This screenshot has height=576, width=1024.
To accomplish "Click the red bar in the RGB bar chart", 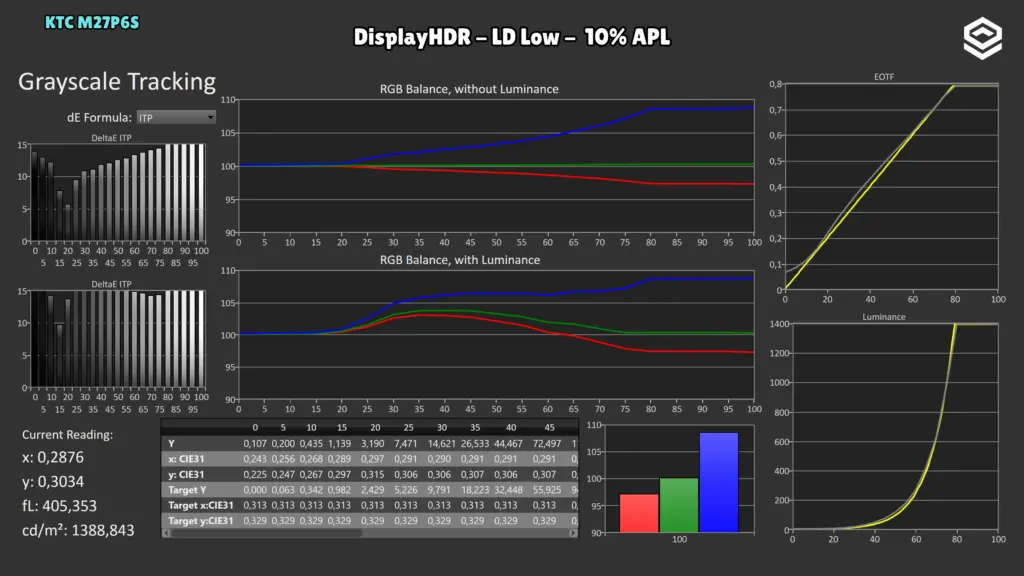I will click(639, 513).
